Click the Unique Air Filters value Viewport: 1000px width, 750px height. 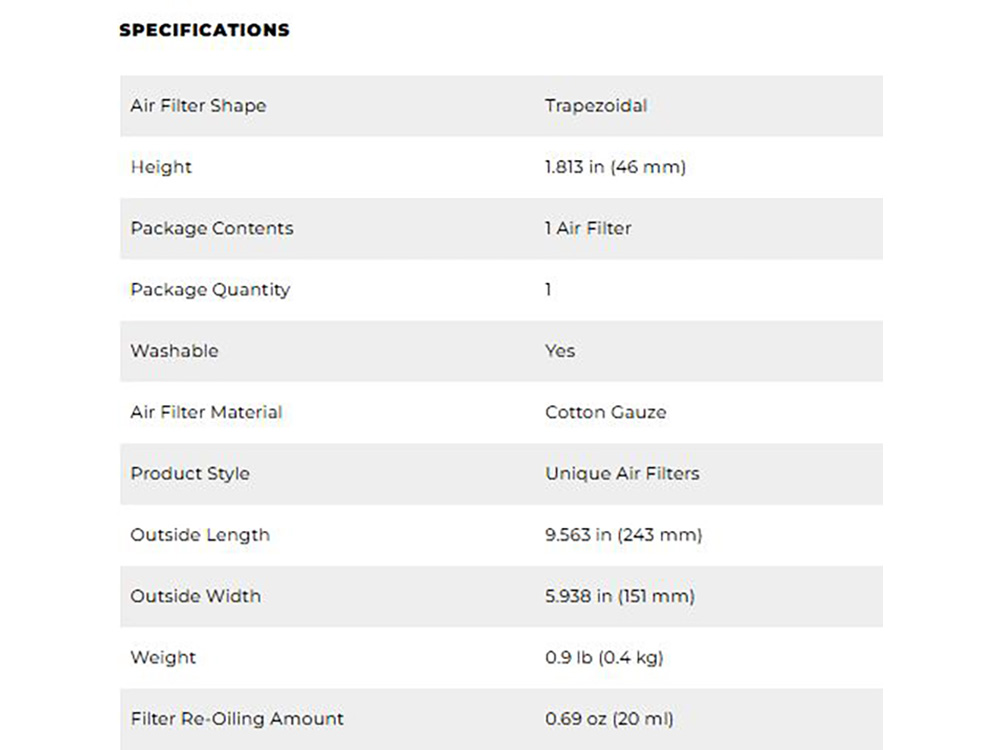tap(622, 473)
